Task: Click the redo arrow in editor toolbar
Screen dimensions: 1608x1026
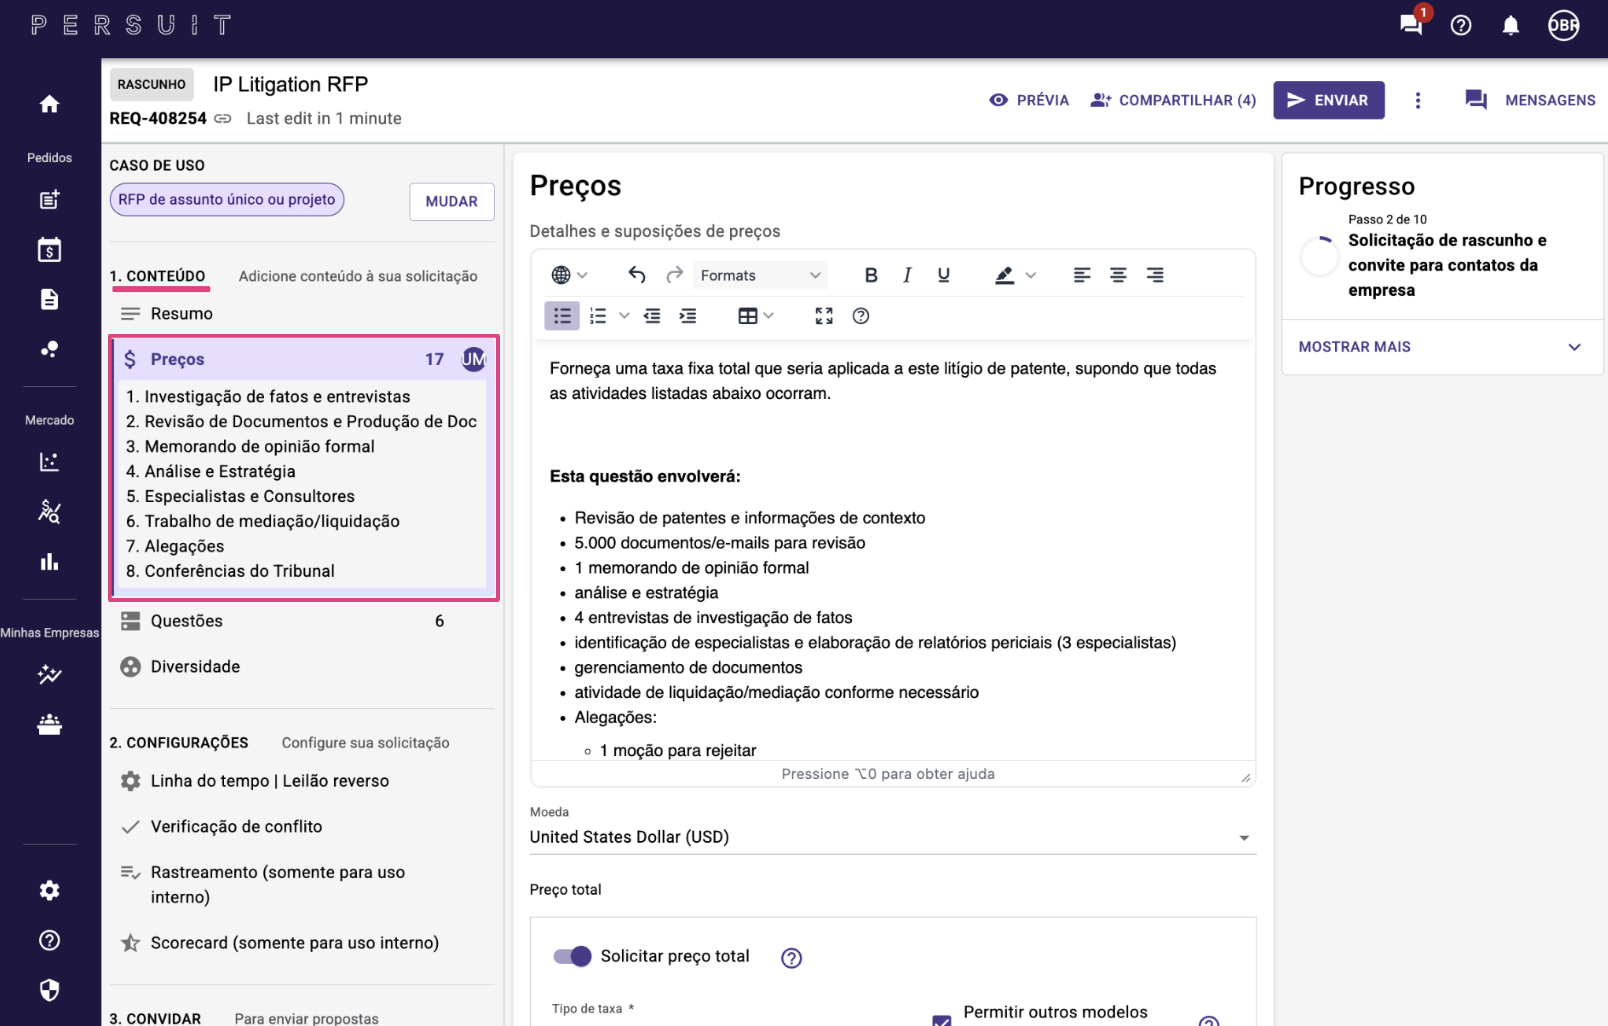Action: tap(675, 275)
